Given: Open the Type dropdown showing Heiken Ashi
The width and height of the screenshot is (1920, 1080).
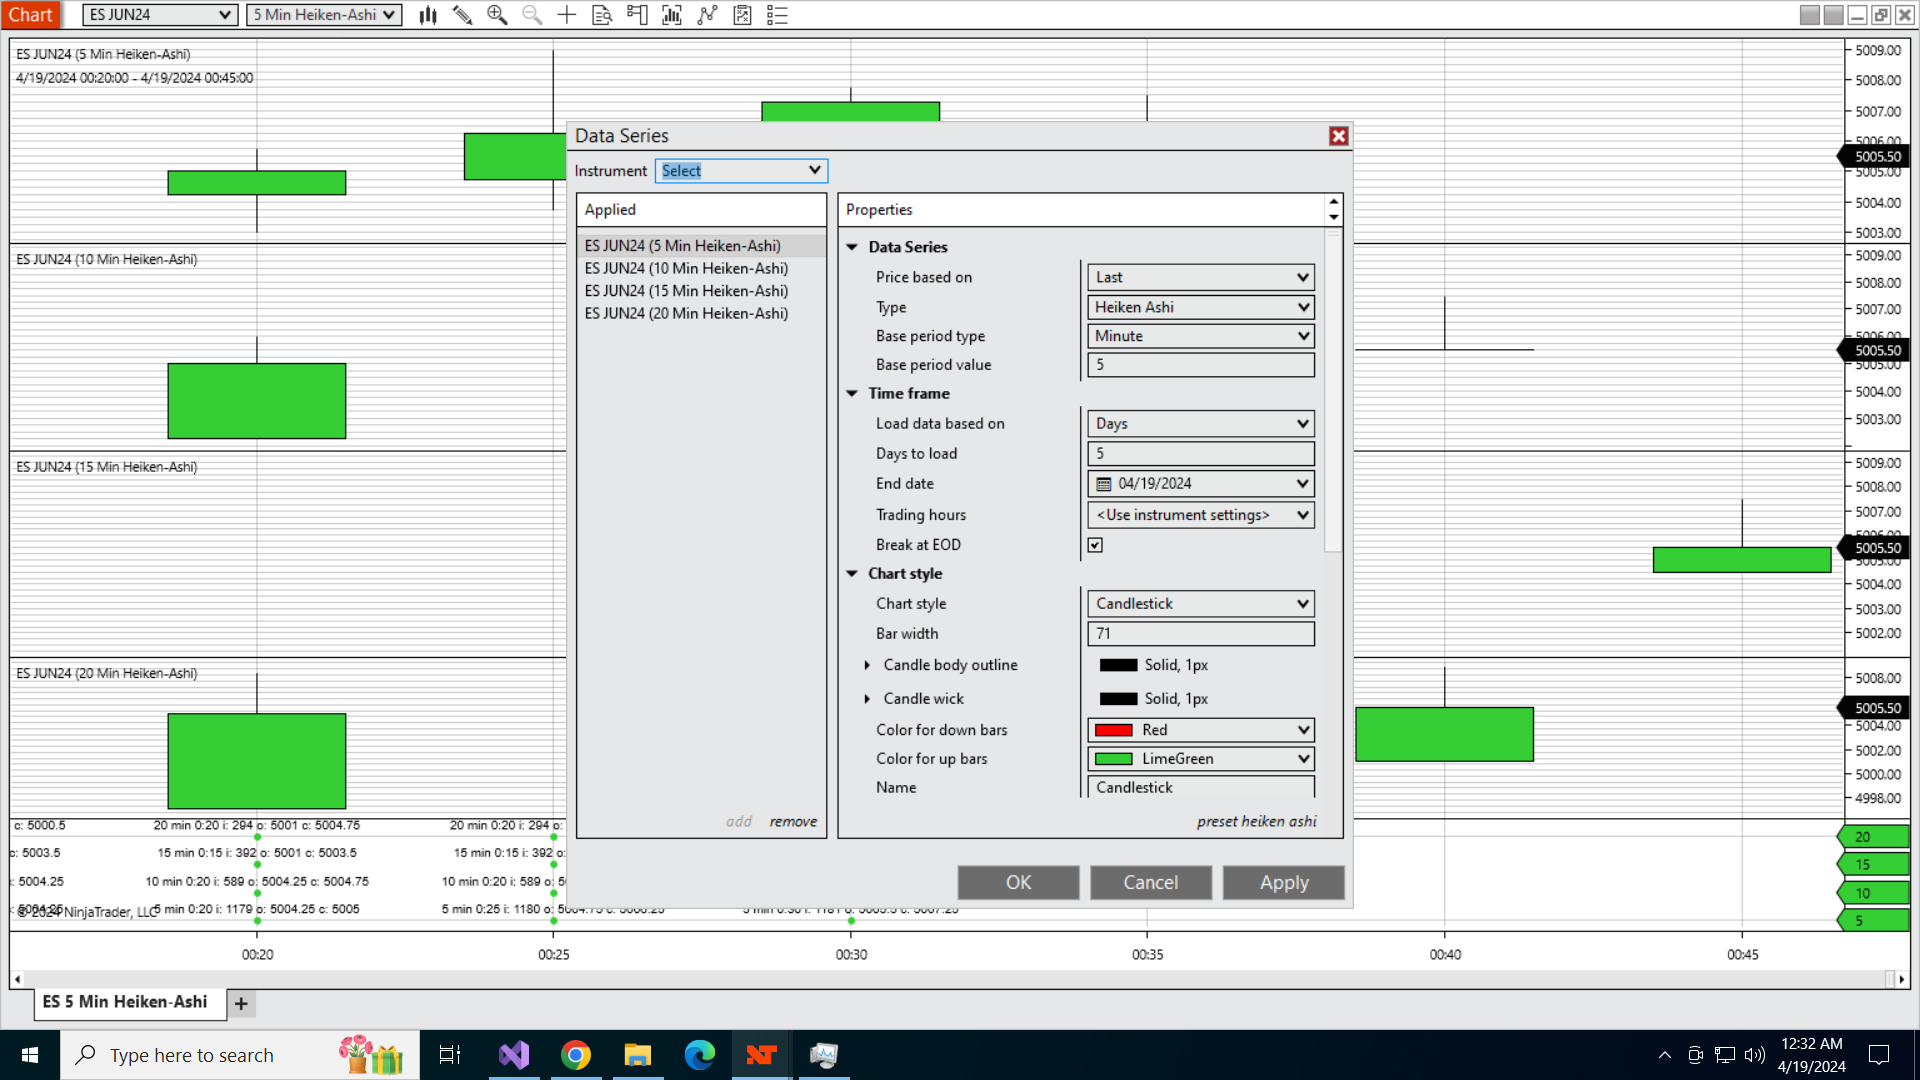Looking at the screenshot, I should pos(1200,307).
